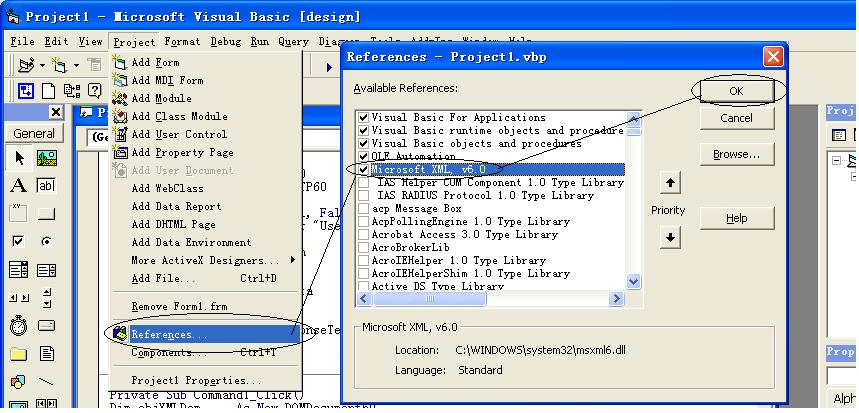Select the OptionButton control tool

tap(47, 241)
